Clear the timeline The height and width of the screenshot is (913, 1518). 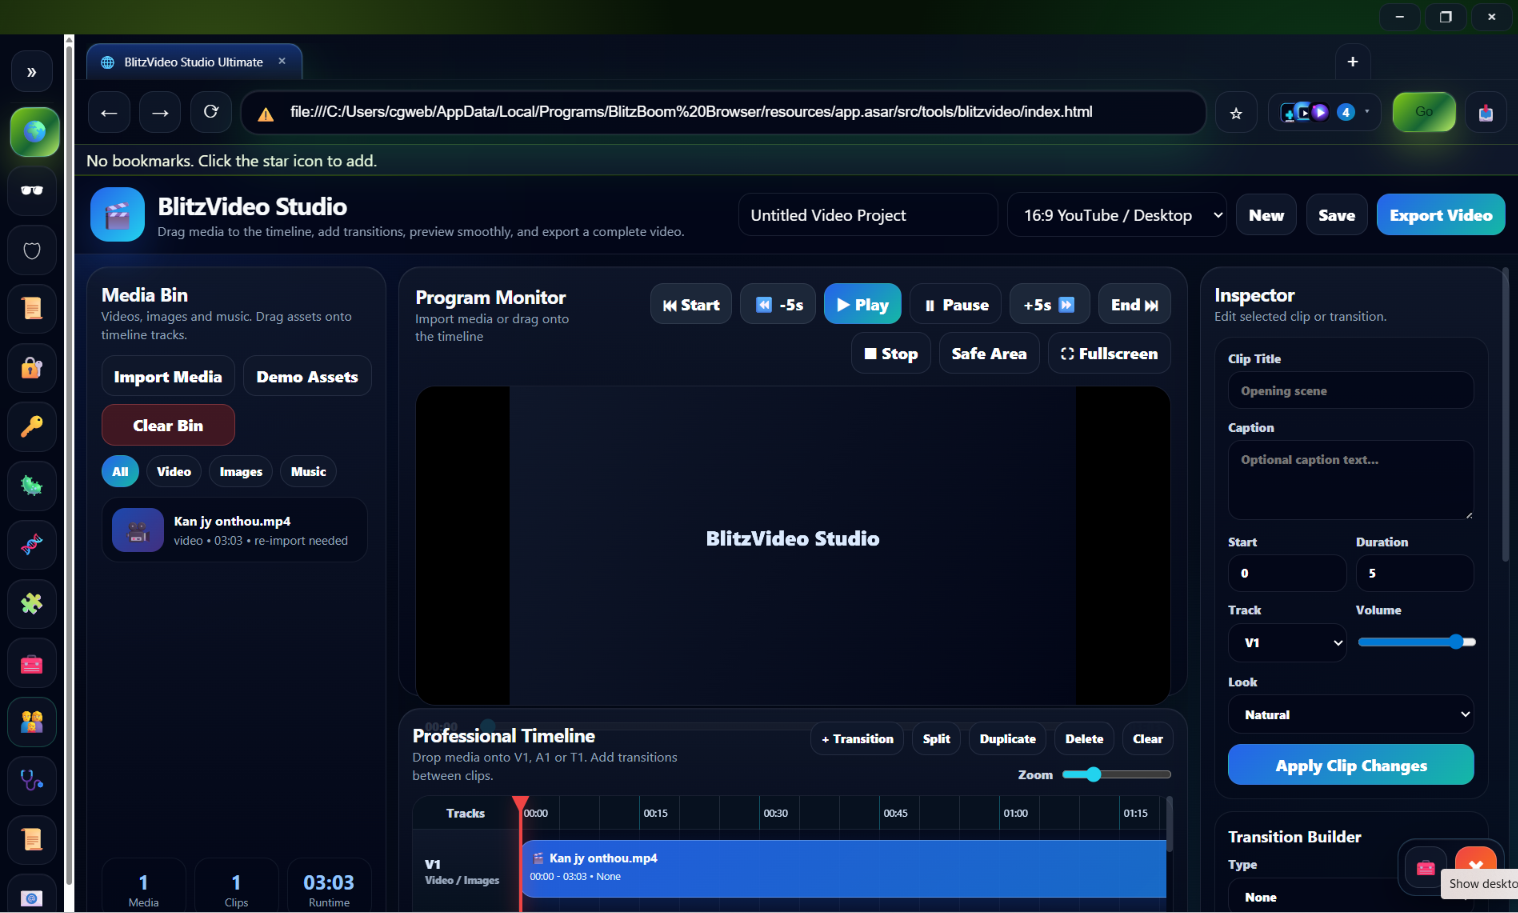1147,739
